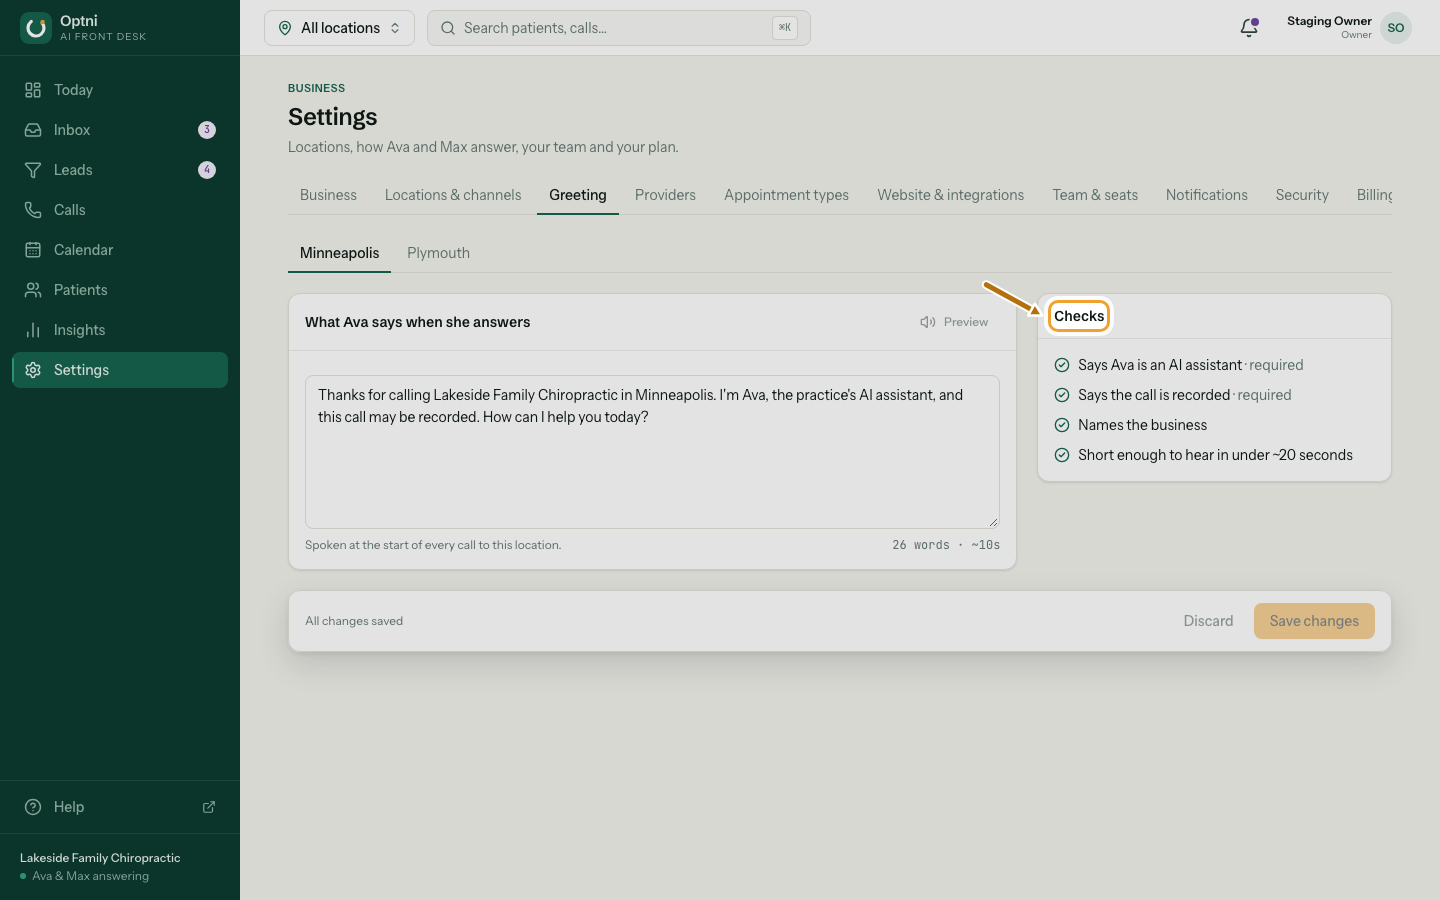The height and width of the screenshot is (900, 1440).
Task: Open the Locations & channels tab
Action: click(453, 195)
